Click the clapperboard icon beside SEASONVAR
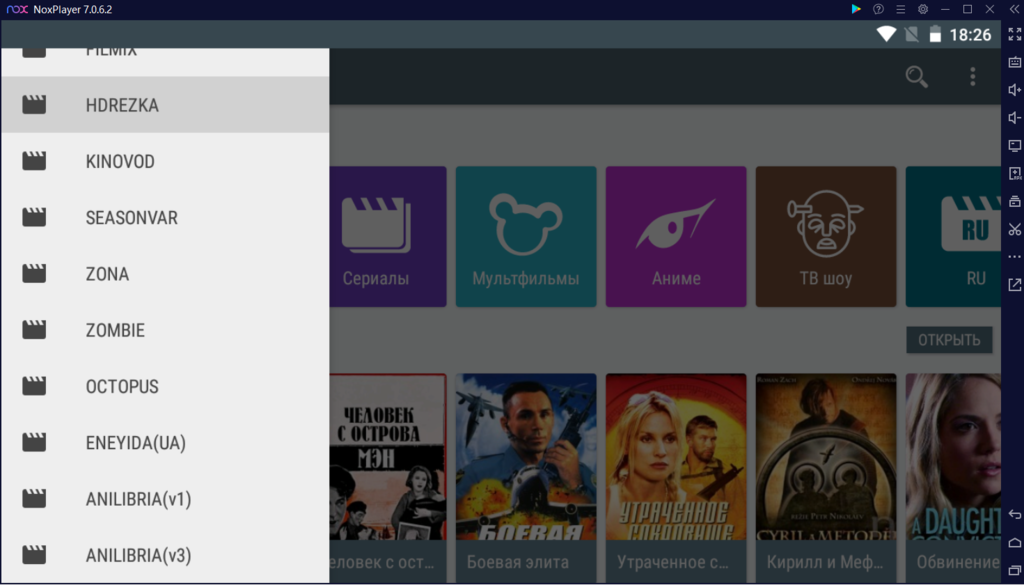Image resolution: width=1024 pixels, height=585 pixels. coord(34,217)
